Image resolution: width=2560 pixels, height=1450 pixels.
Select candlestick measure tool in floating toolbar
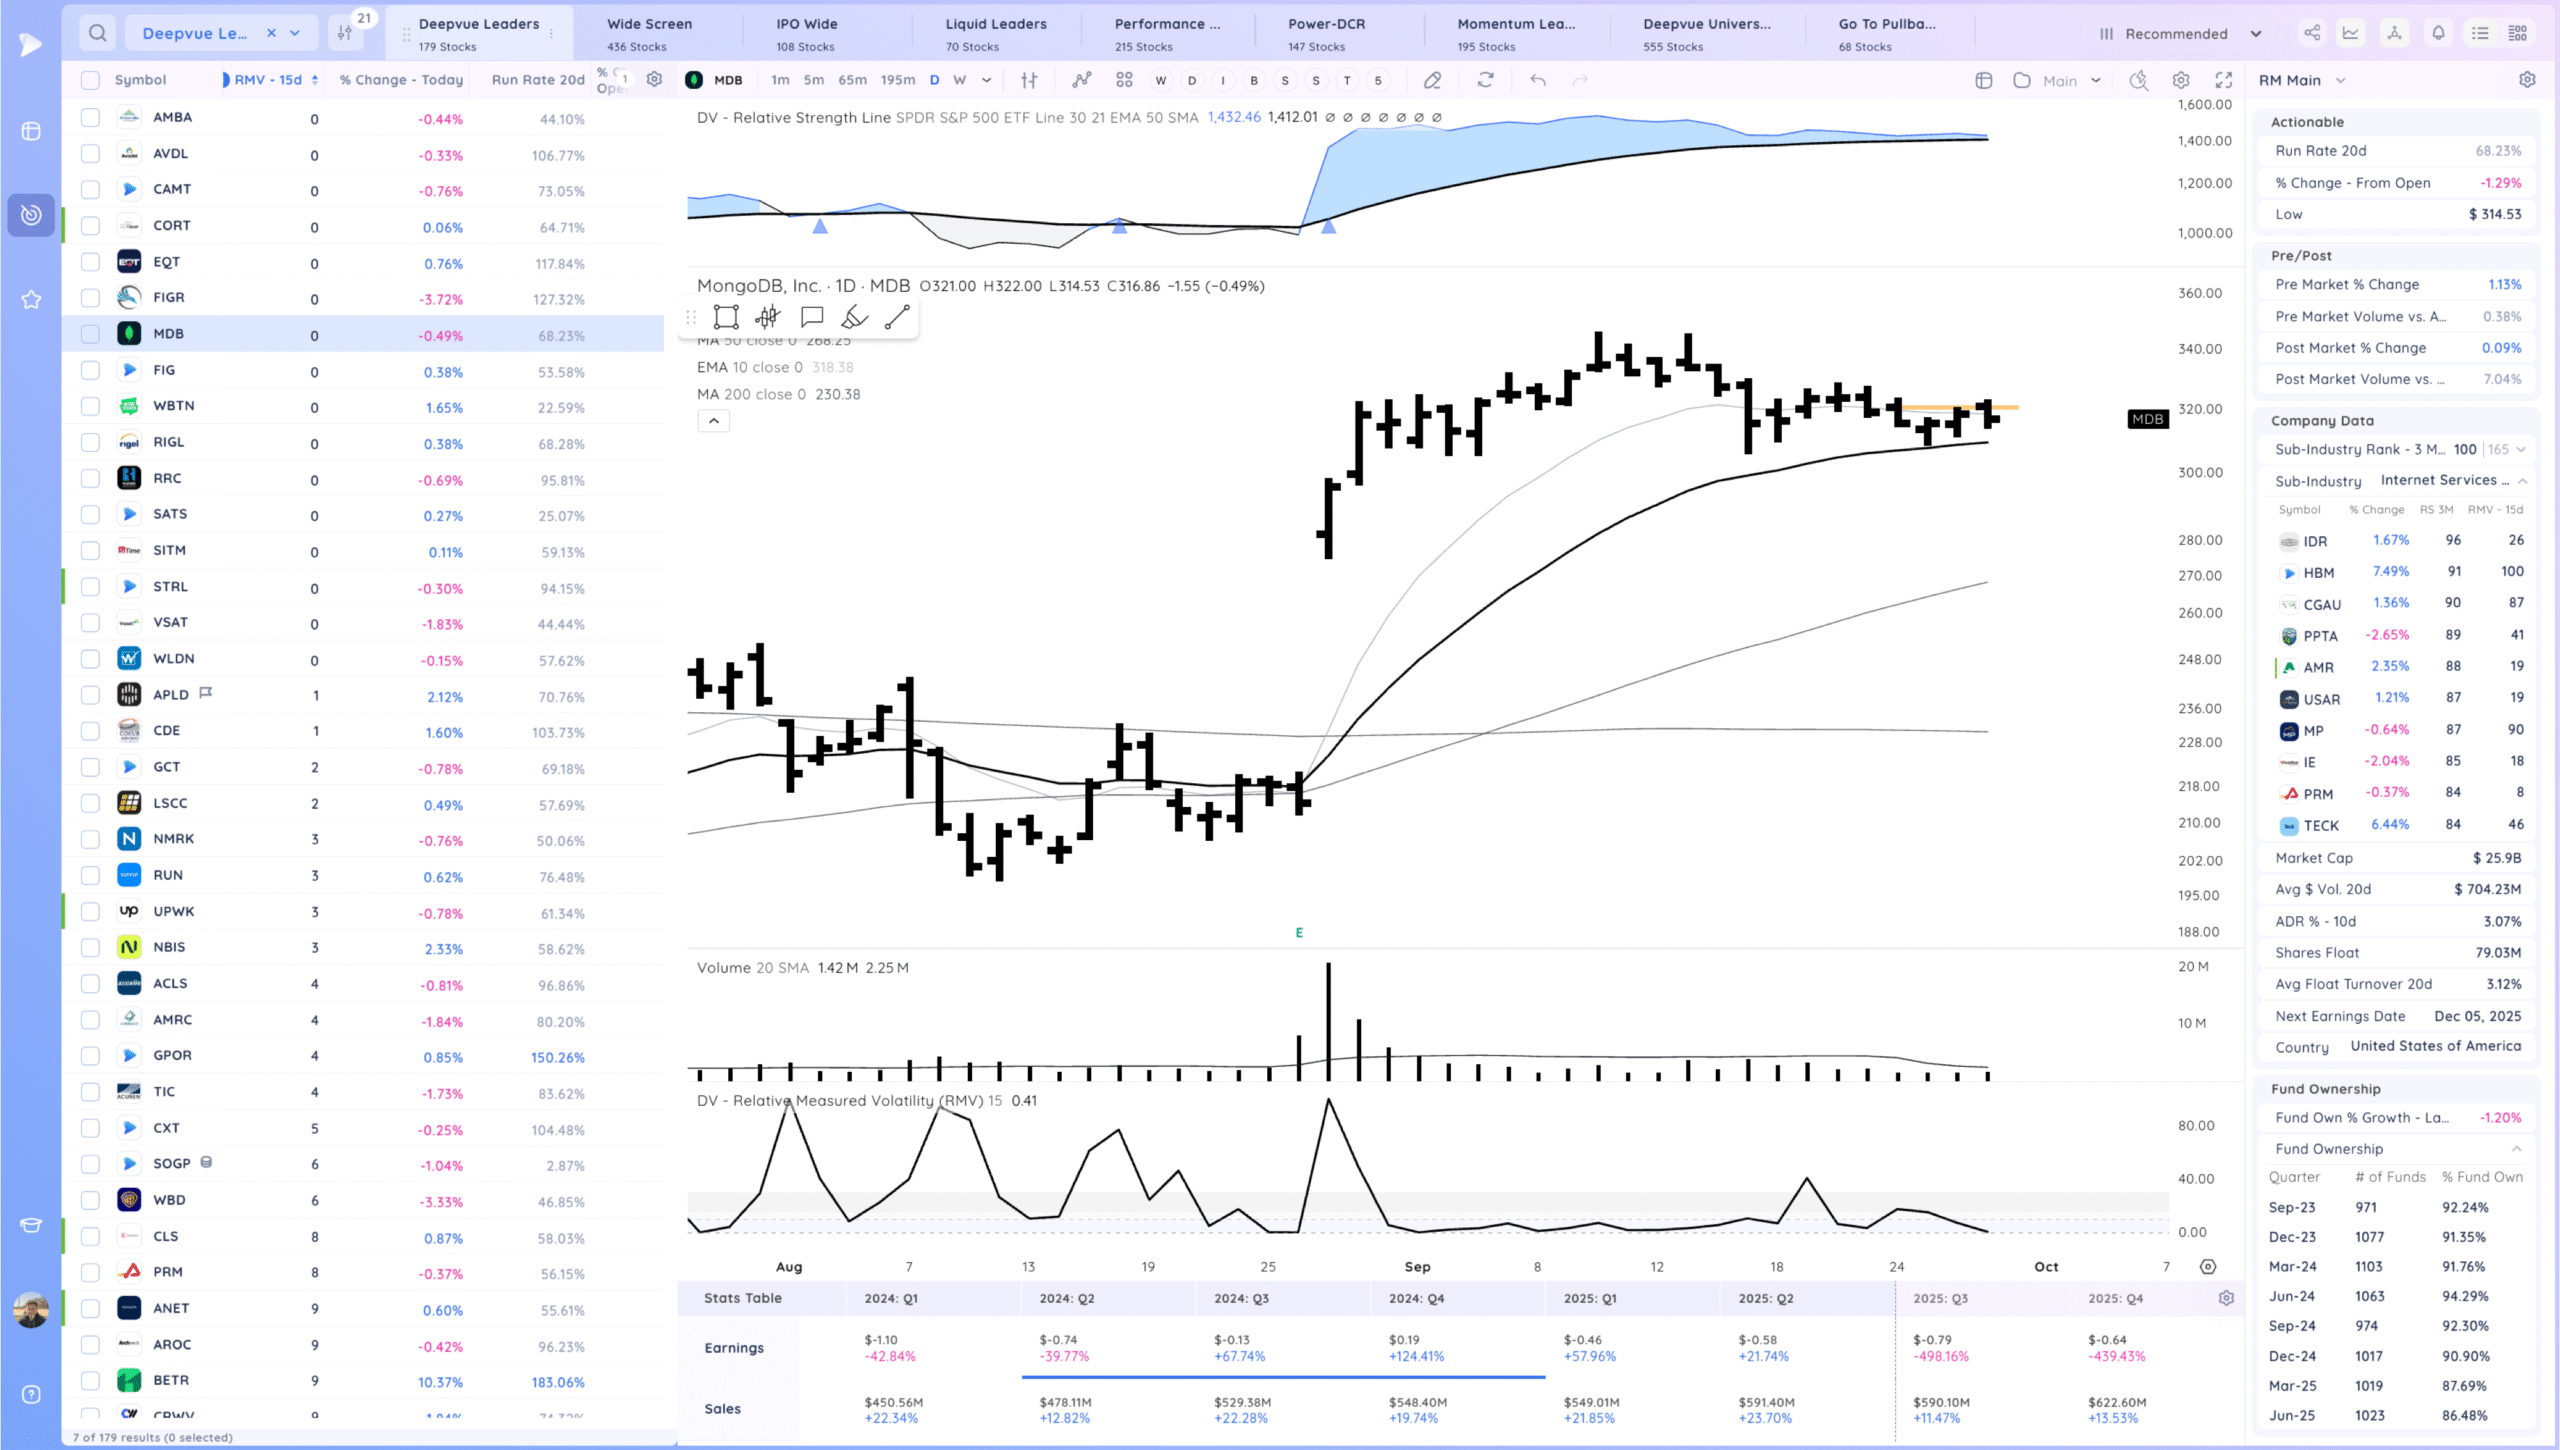768,317
